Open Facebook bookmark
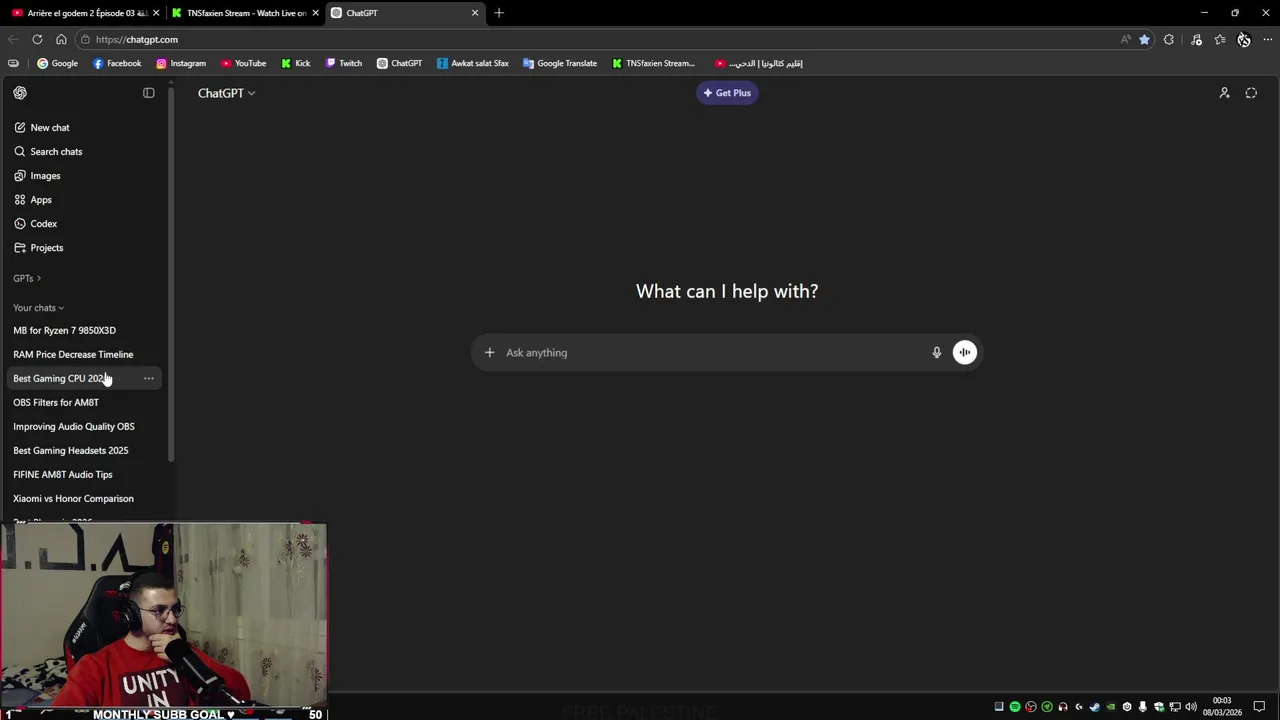The height and width of the screenshot is (720, 1280). tap(117, 63)
